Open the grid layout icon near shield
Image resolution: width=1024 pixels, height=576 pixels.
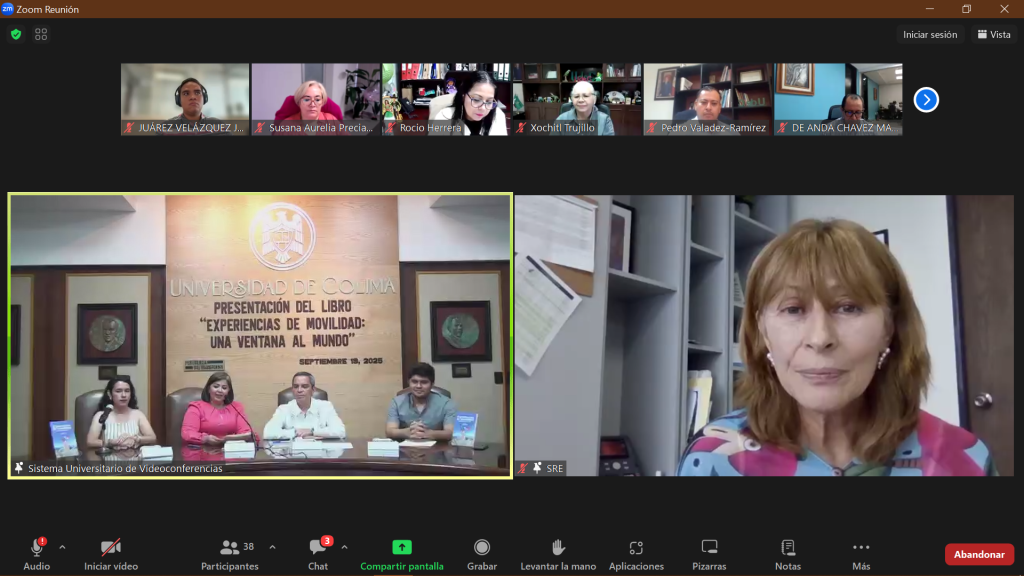point(41,34)
